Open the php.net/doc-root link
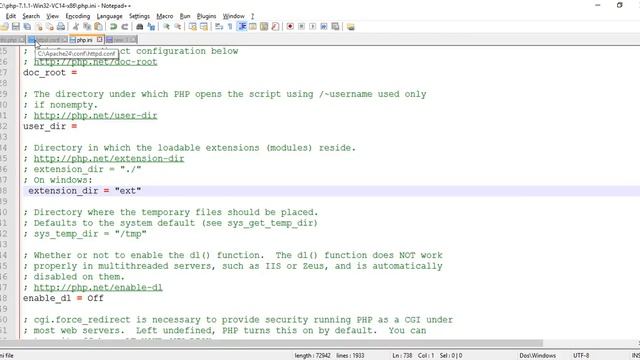640x360 pixels. (x=95, y=62)
